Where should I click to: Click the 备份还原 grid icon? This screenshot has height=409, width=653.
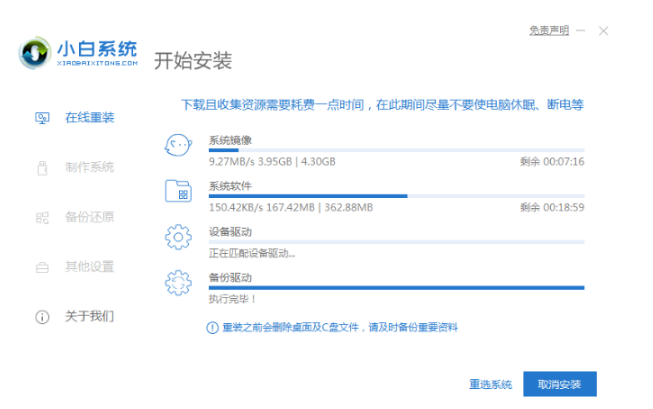(x=42, y=217)
